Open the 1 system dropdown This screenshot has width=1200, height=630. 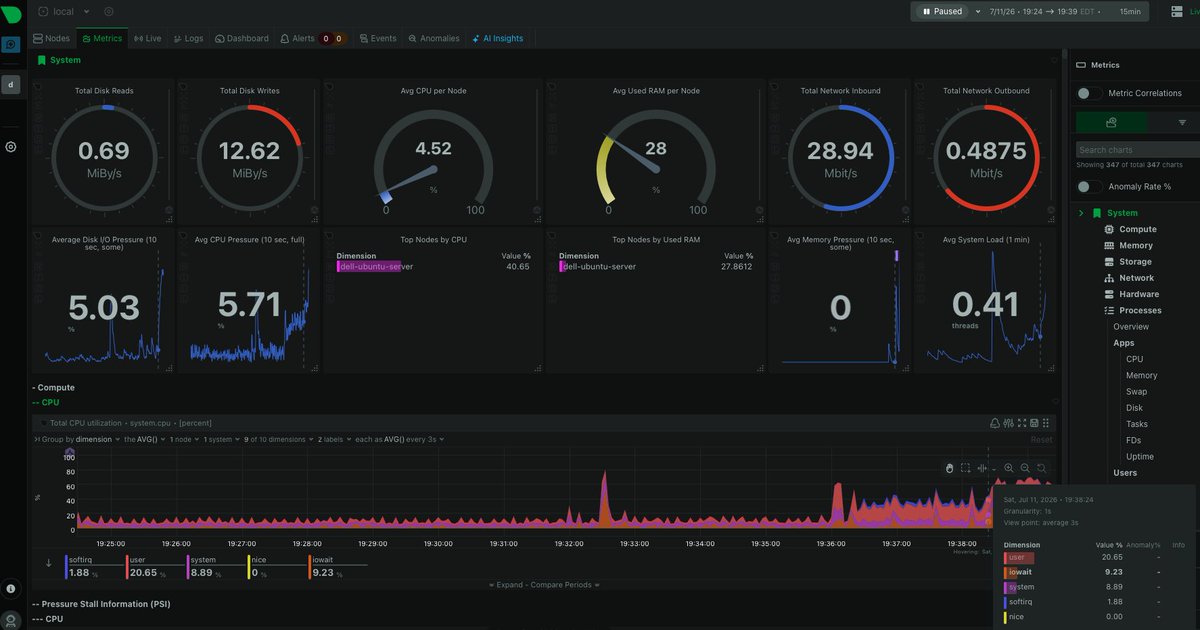click(x=222, y=439)
